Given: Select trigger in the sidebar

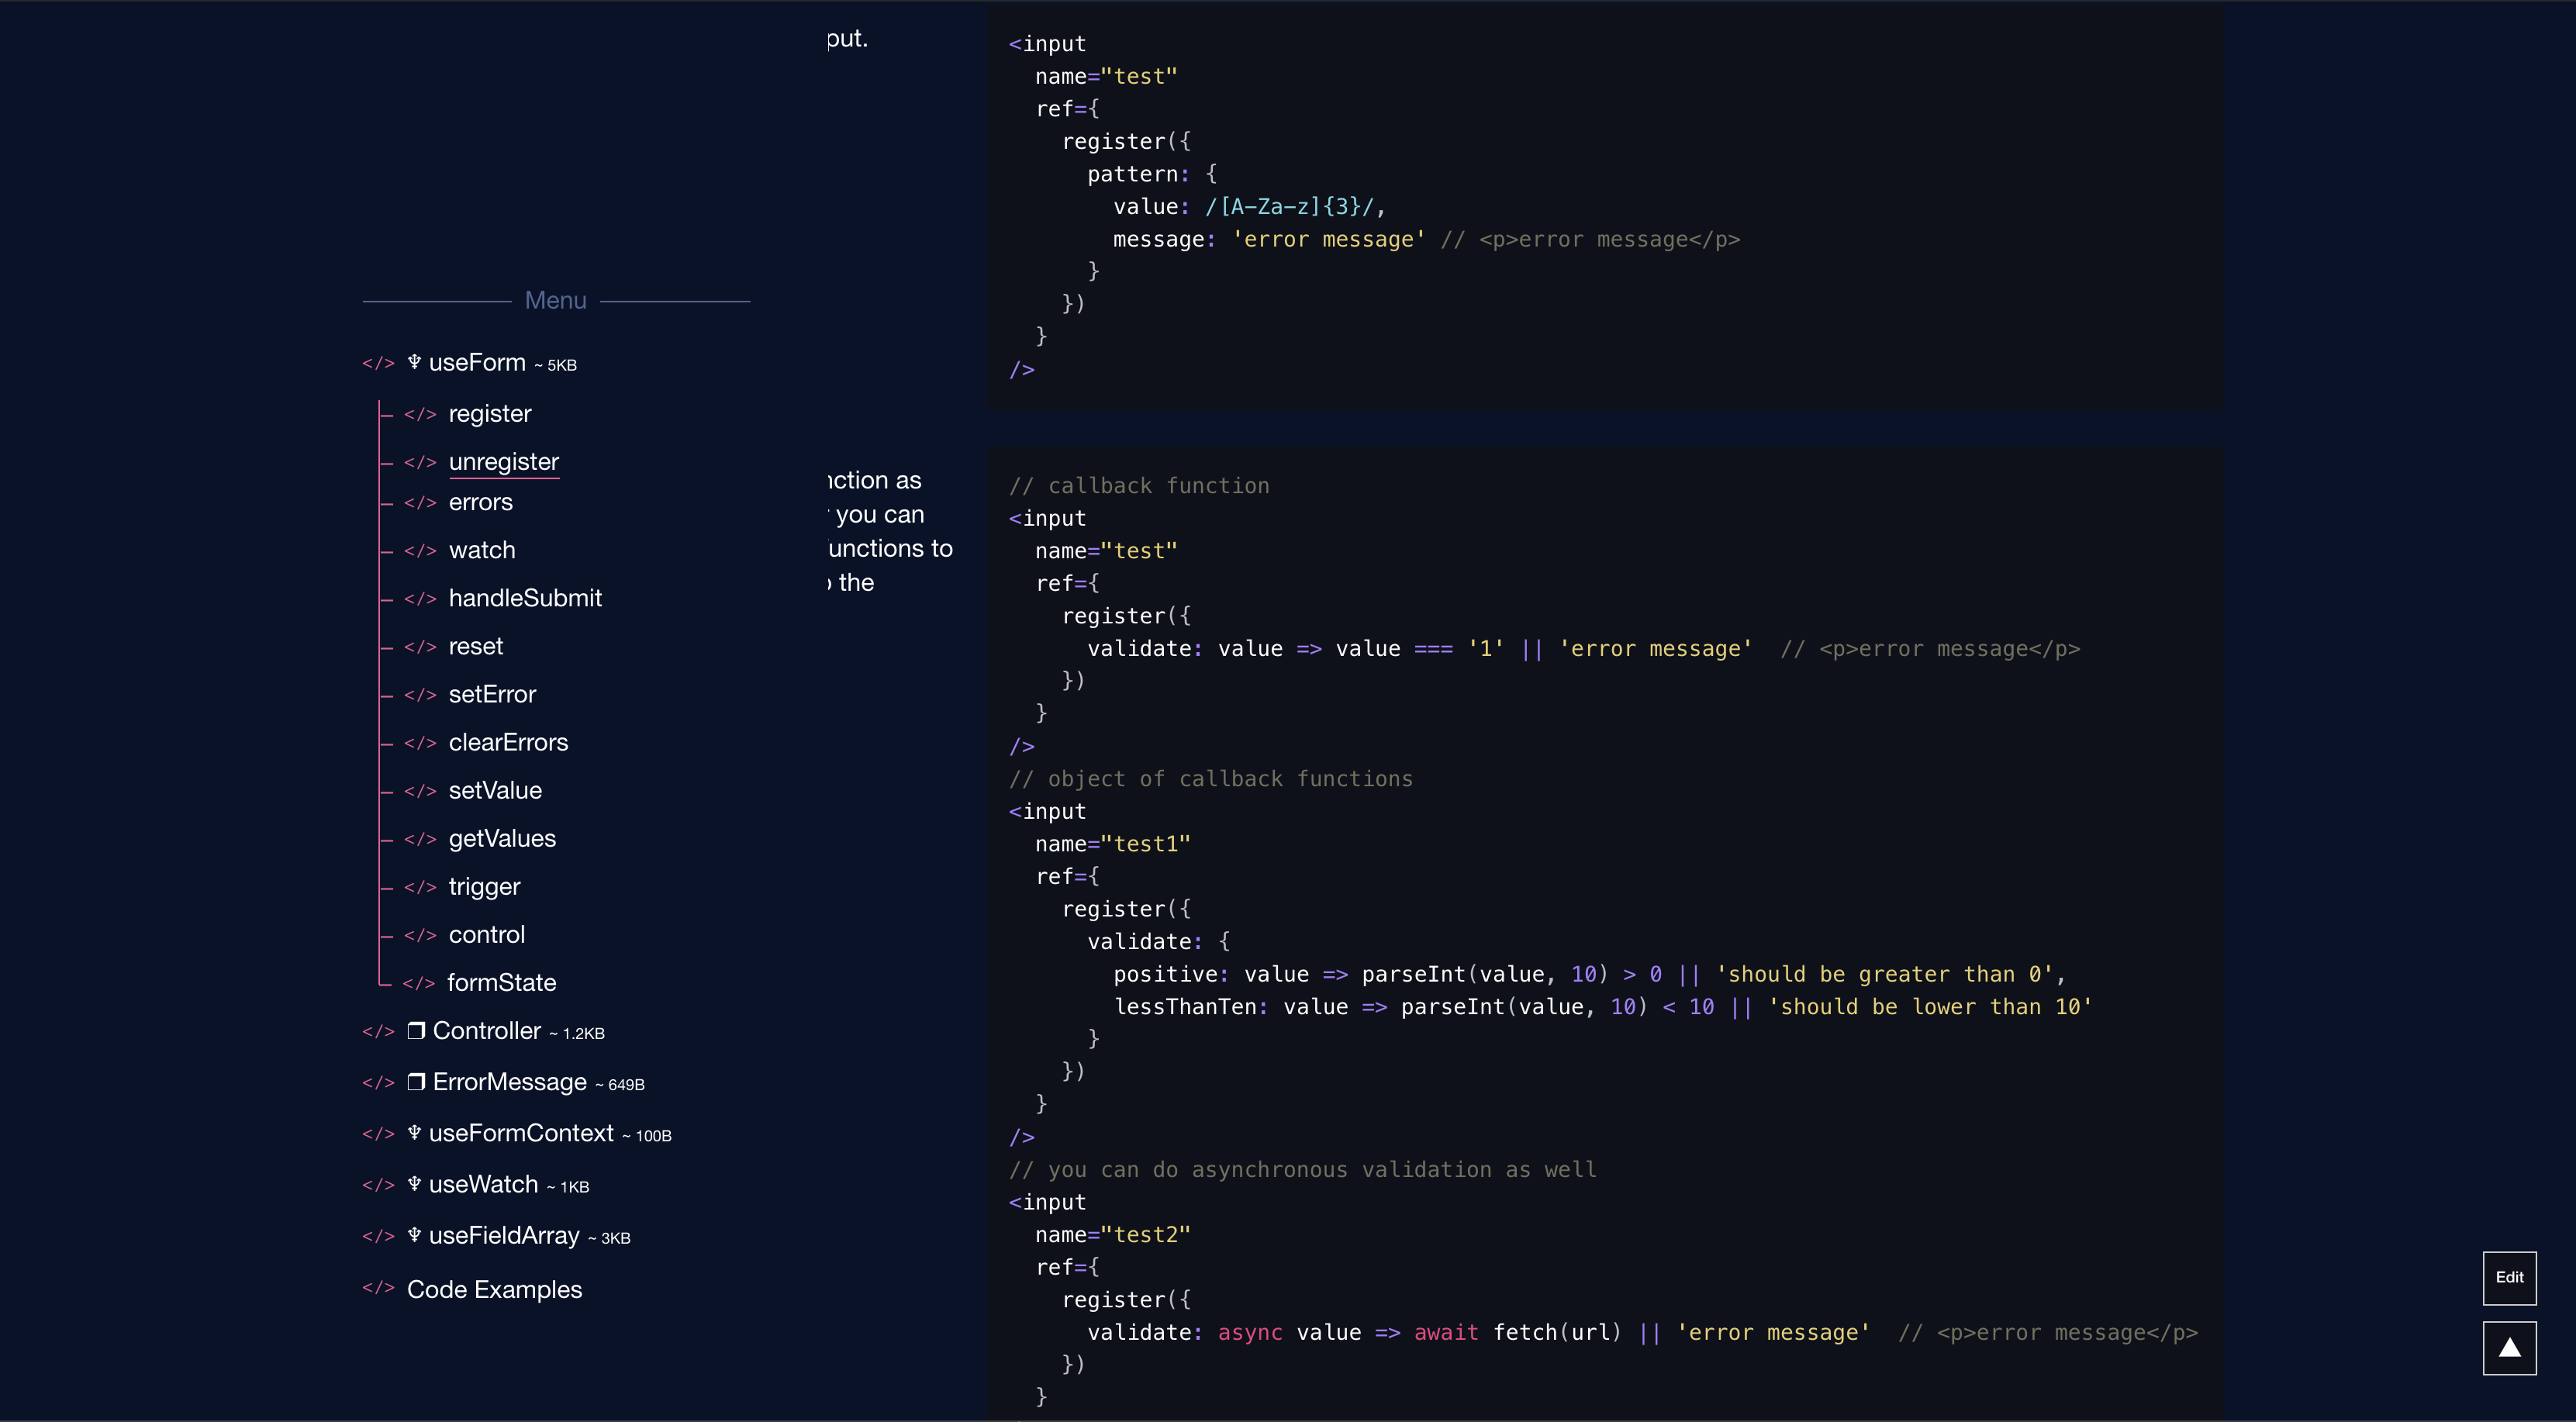Looking at the screenshot, I should click(484, 886).
